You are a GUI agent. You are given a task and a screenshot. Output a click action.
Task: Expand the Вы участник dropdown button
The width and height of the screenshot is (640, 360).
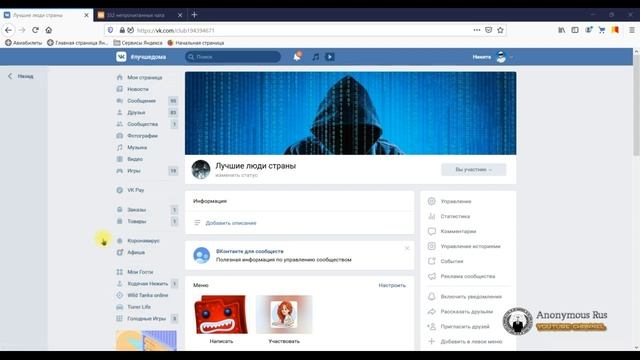pos(473,169)
